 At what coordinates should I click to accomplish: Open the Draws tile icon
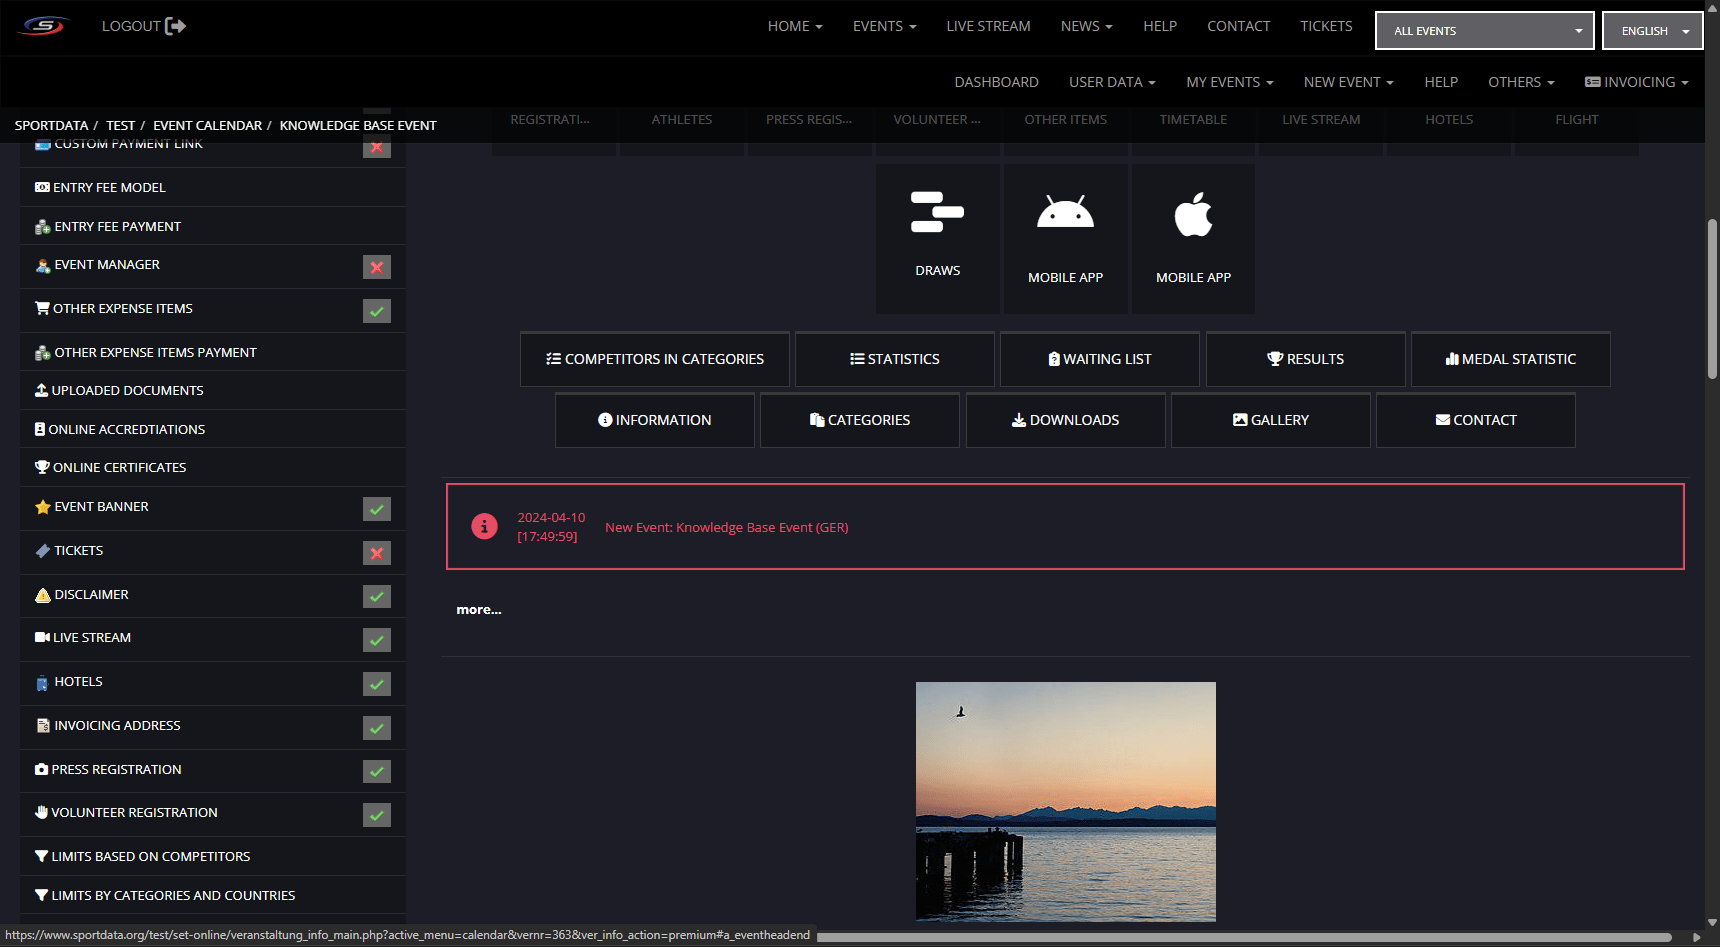[x=937, y=212]
